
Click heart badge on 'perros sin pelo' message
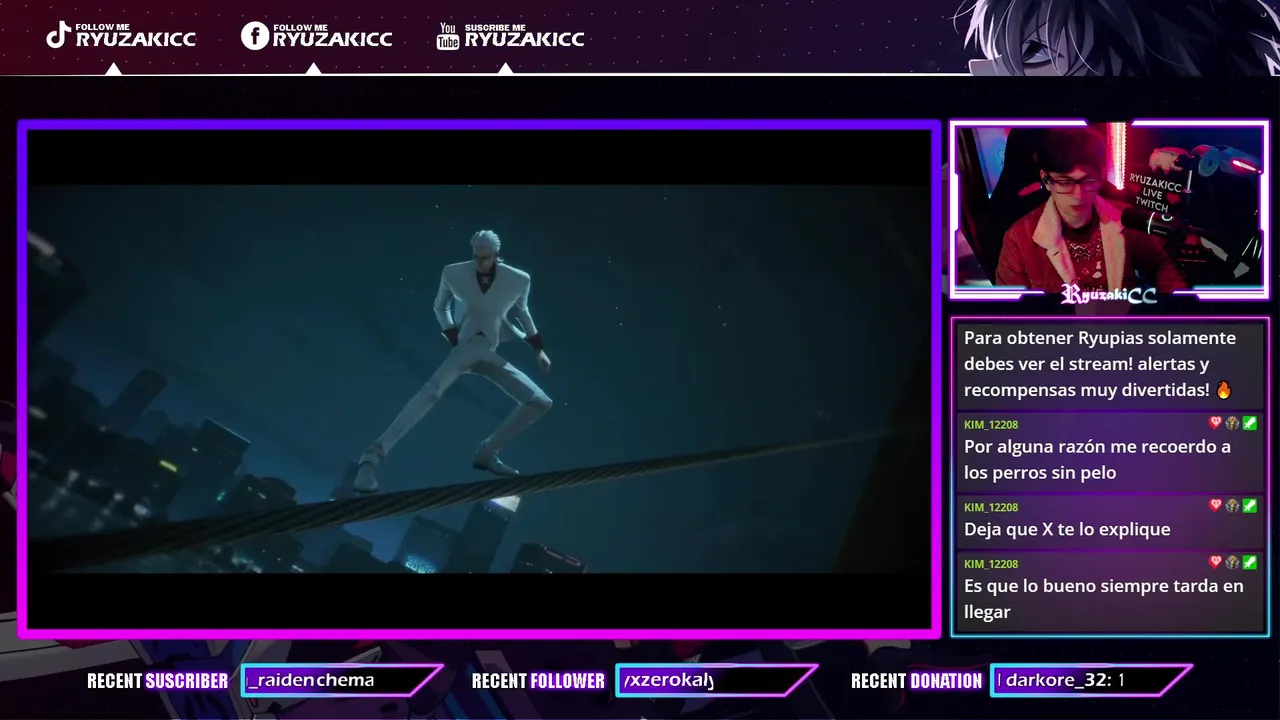[1216, 424]
